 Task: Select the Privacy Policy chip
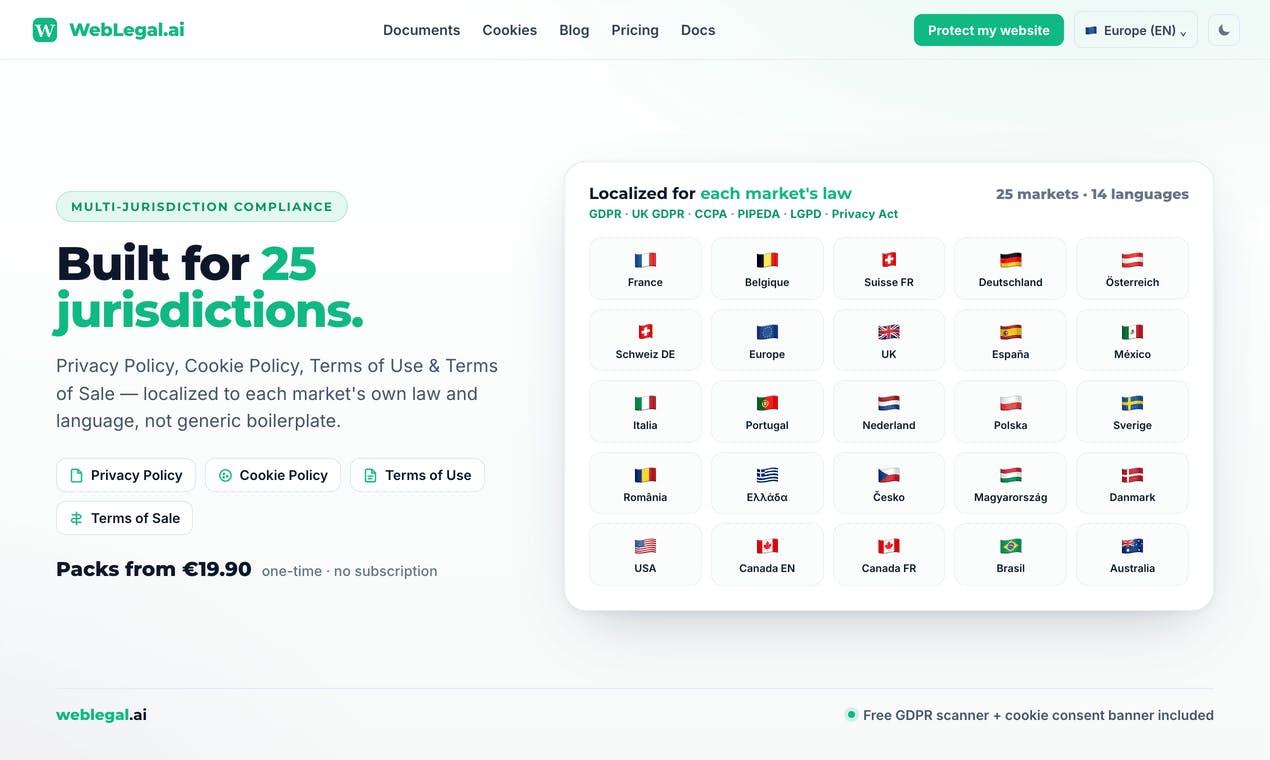(126, 475)
